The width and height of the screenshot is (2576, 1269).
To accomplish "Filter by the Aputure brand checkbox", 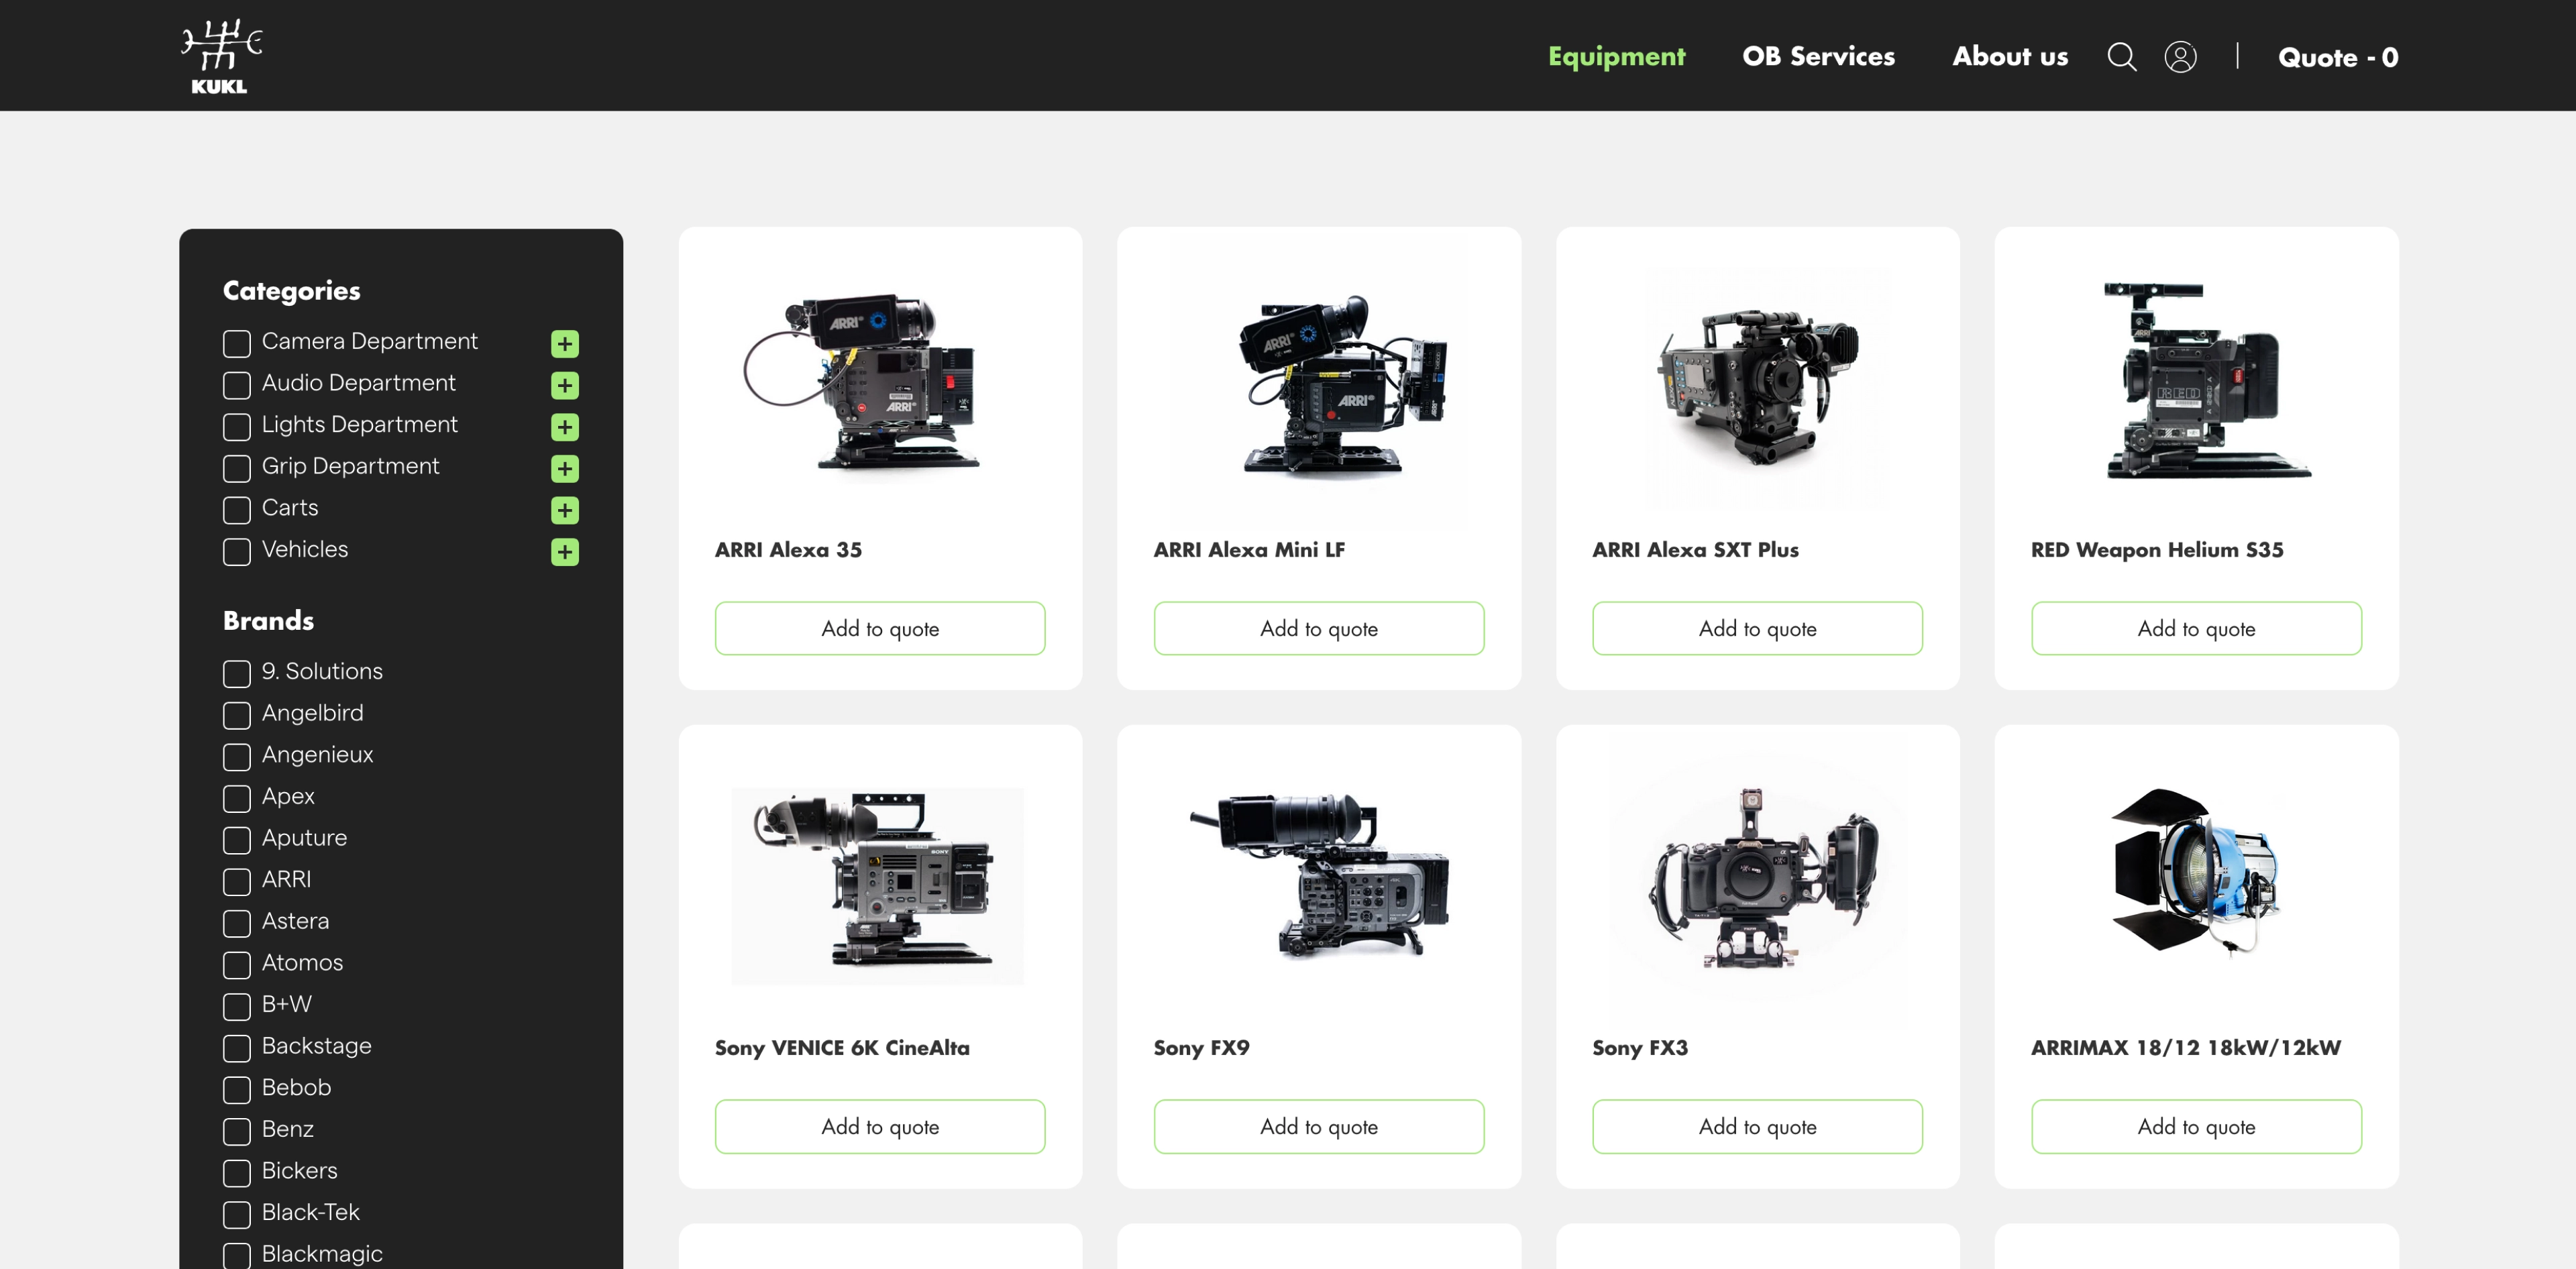I will click(x=237, y=840).
